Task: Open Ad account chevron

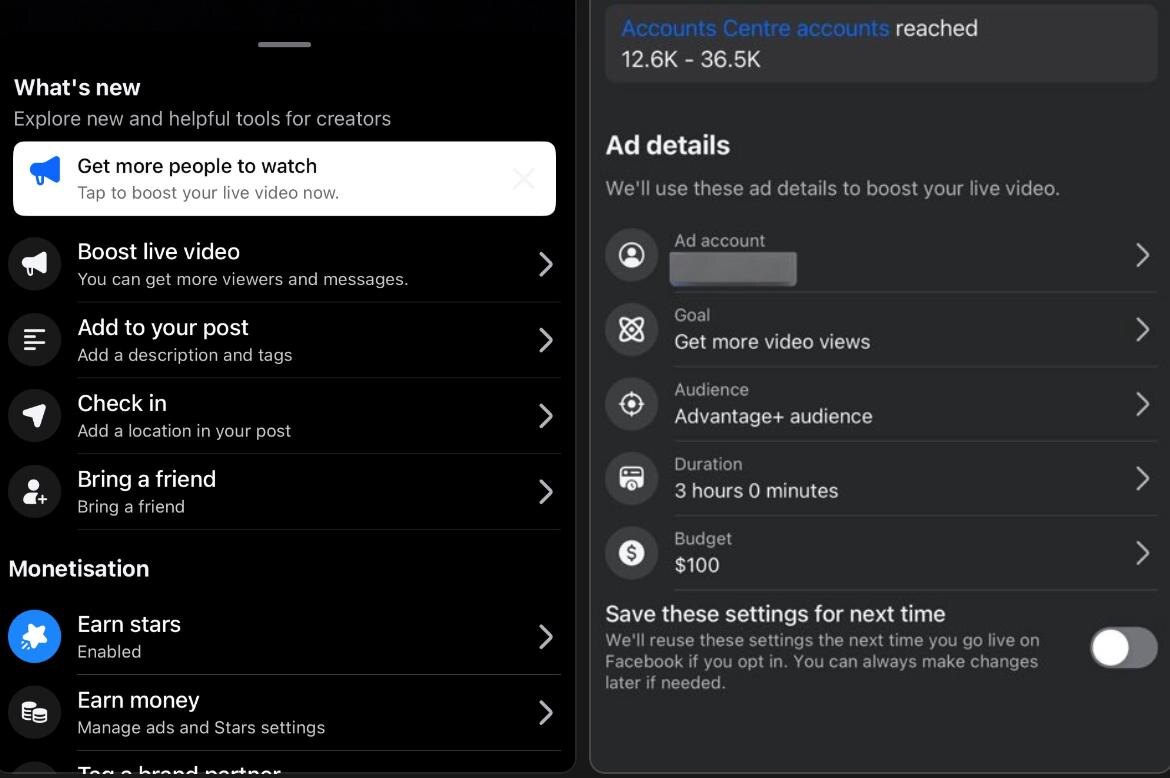Action: [1142, 255]
